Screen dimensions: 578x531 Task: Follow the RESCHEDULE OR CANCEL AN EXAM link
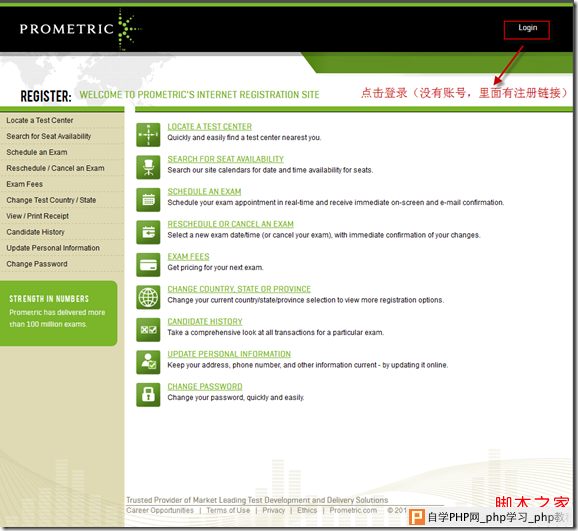point(230,224)
